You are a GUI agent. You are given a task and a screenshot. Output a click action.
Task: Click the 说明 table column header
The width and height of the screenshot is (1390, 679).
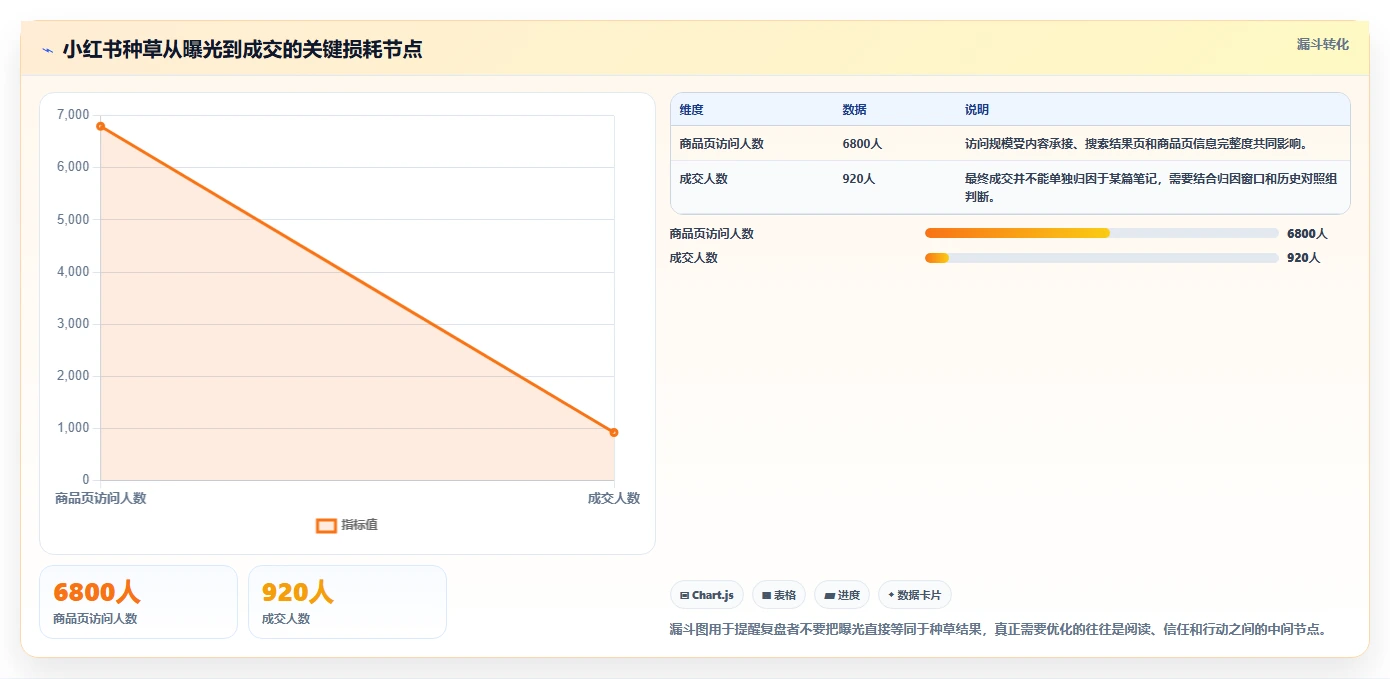(x=977, y=110)
